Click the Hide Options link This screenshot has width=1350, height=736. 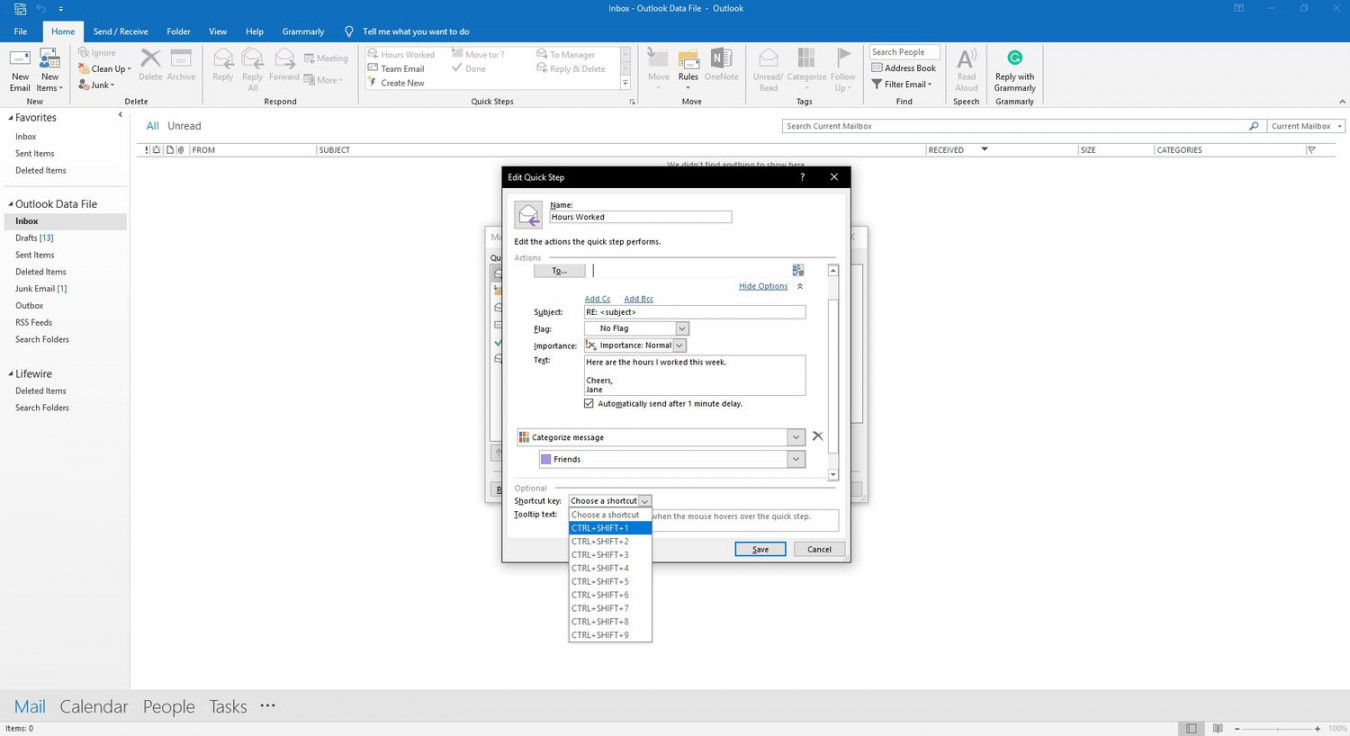click(x=763, y=286)
